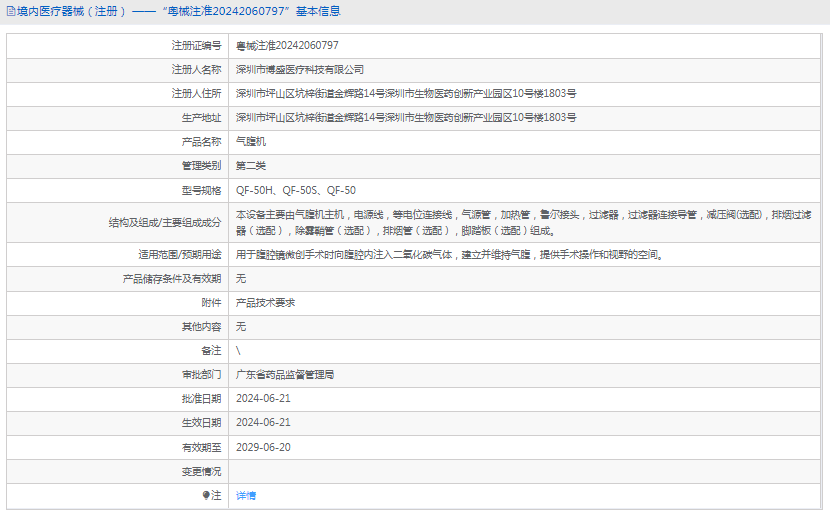
Task: Select the backslash value in 备注 row
Action: pos(238,351)
